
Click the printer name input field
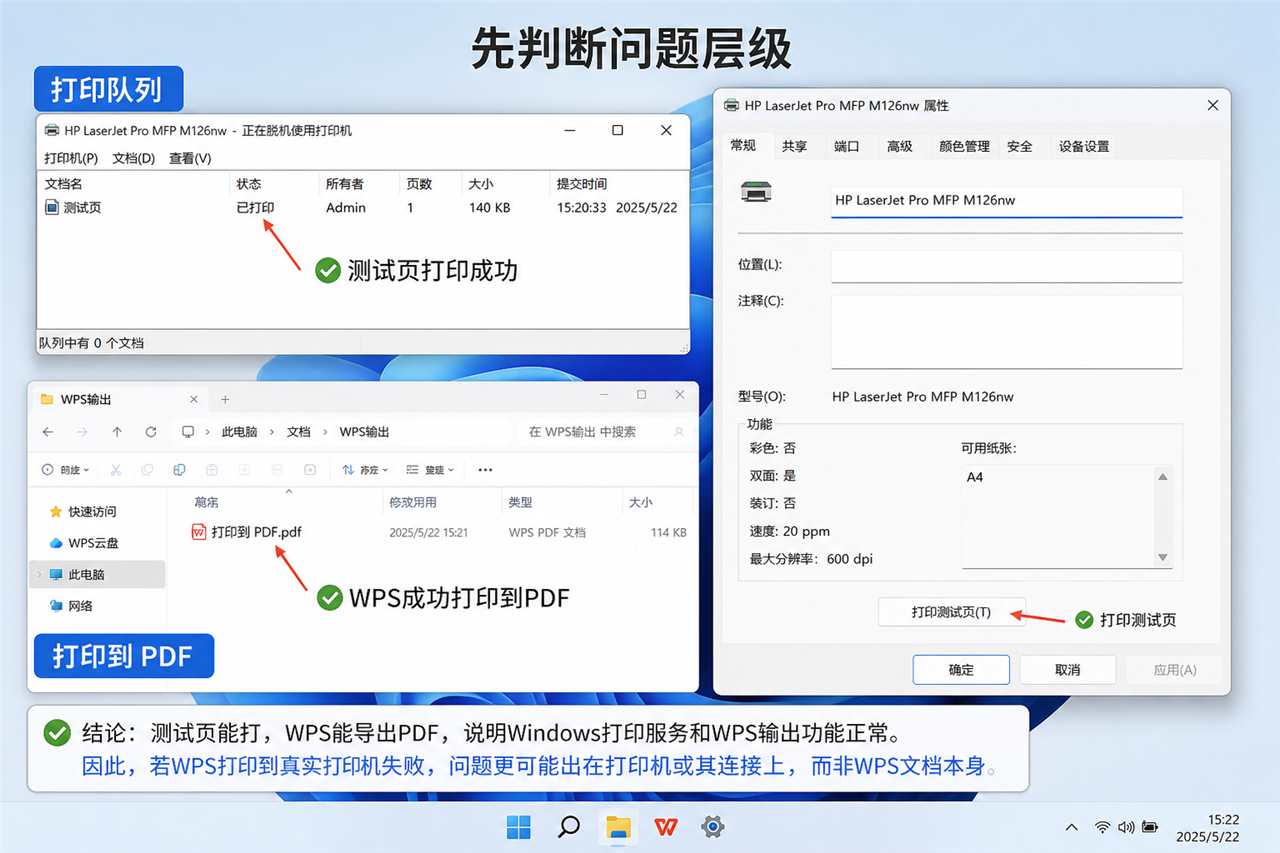[x=1007, y=201]
